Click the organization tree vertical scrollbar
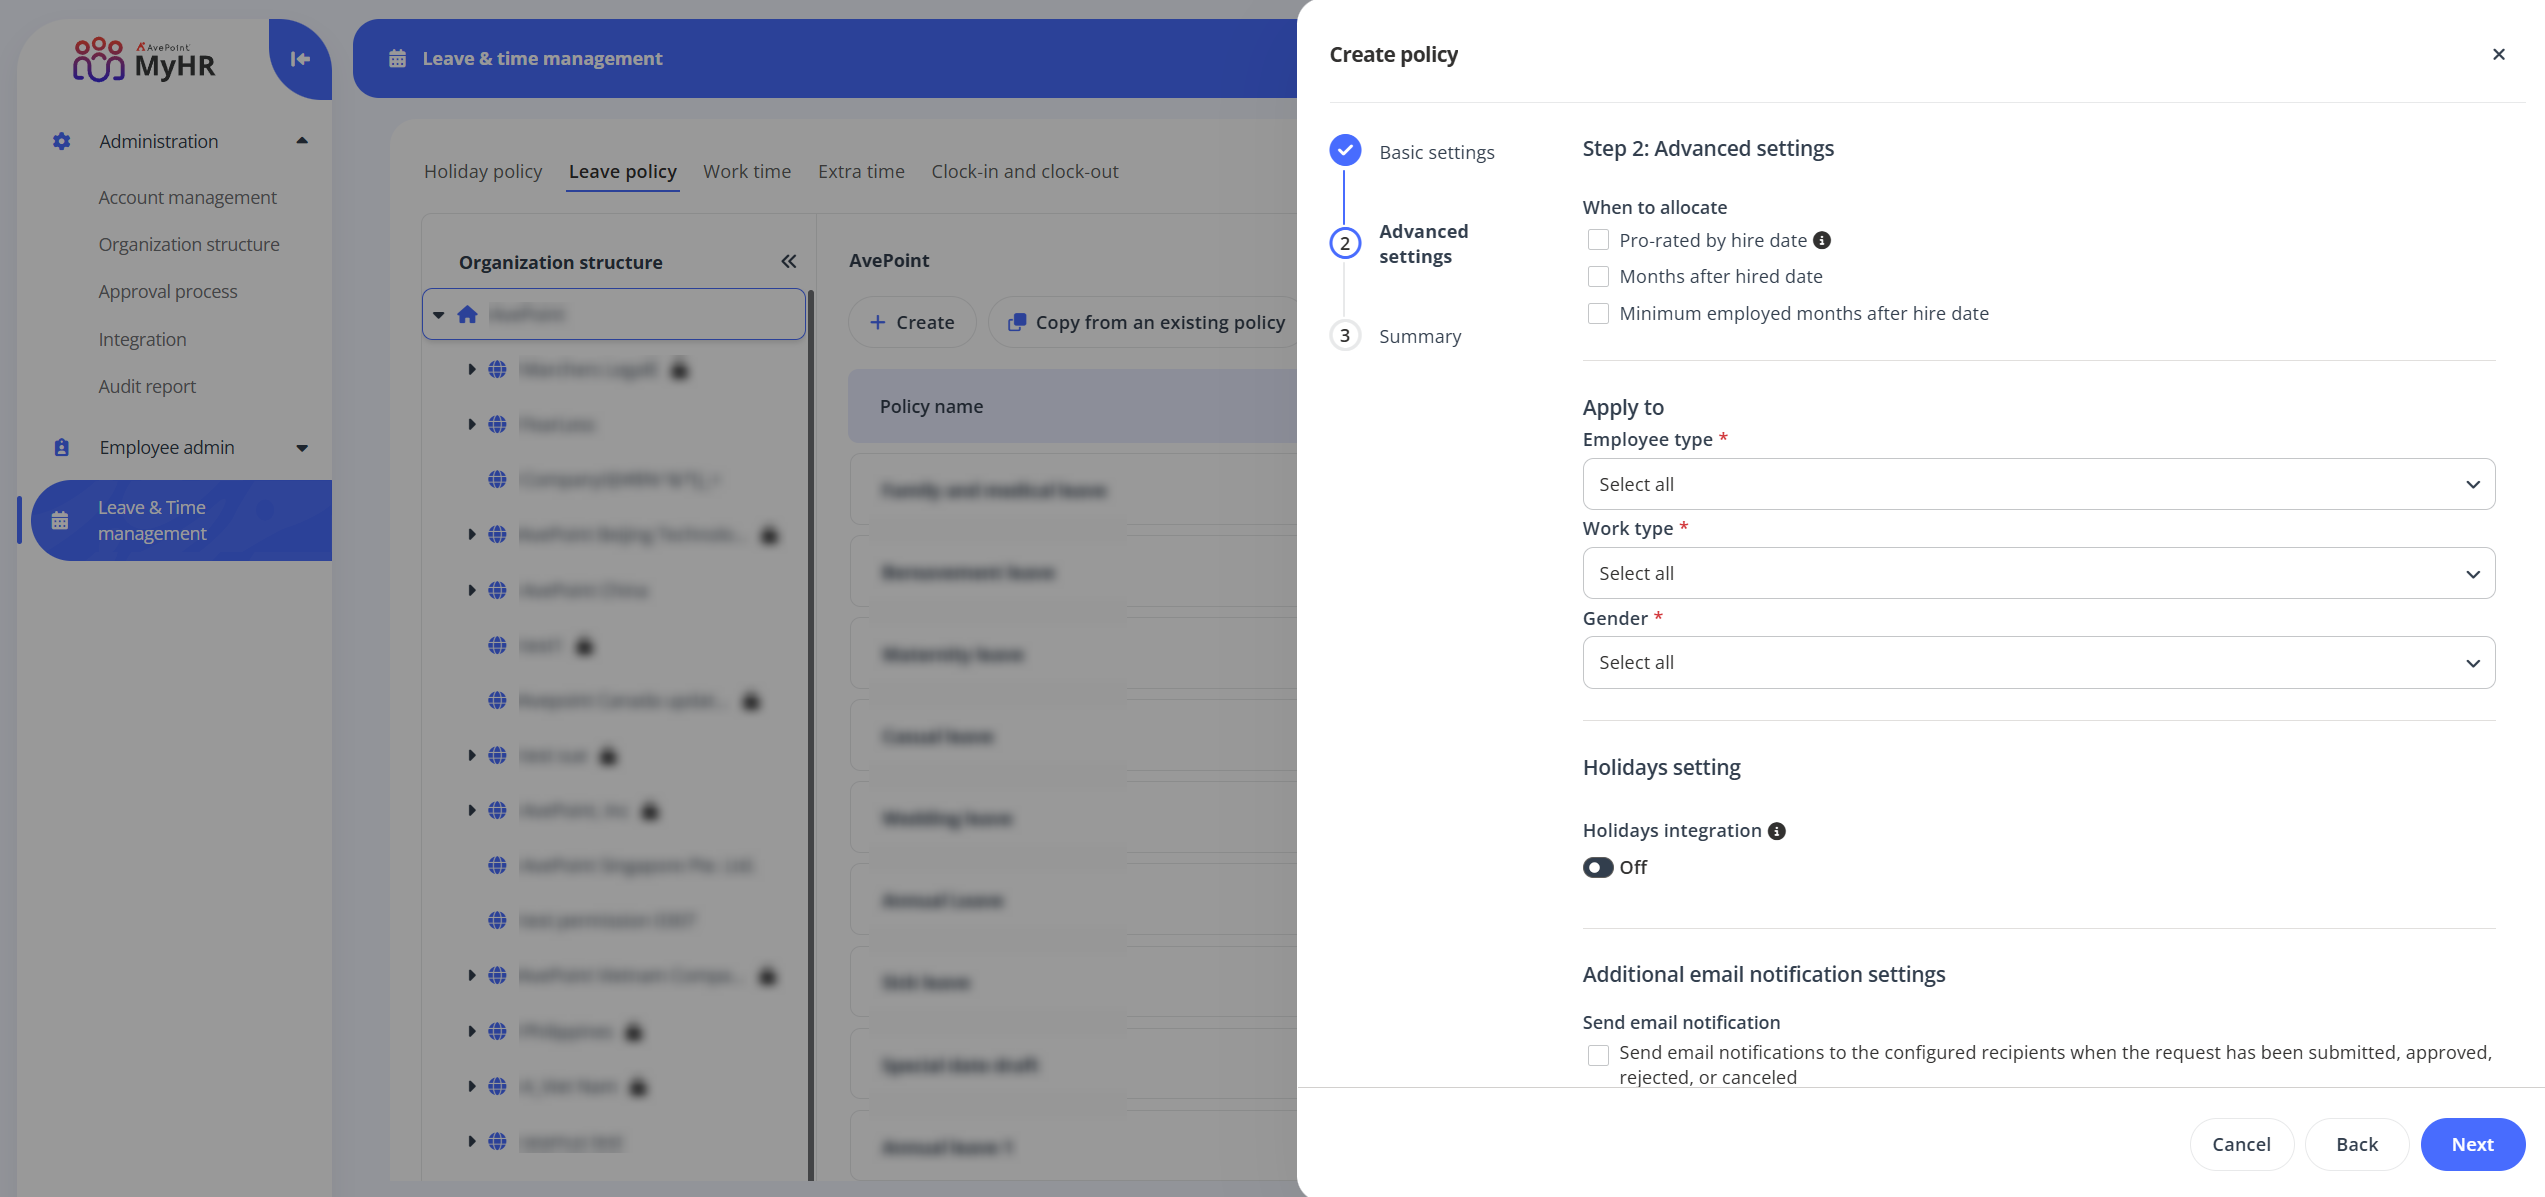This screenshot has width=2545, height=1197. tap(810, 735)
